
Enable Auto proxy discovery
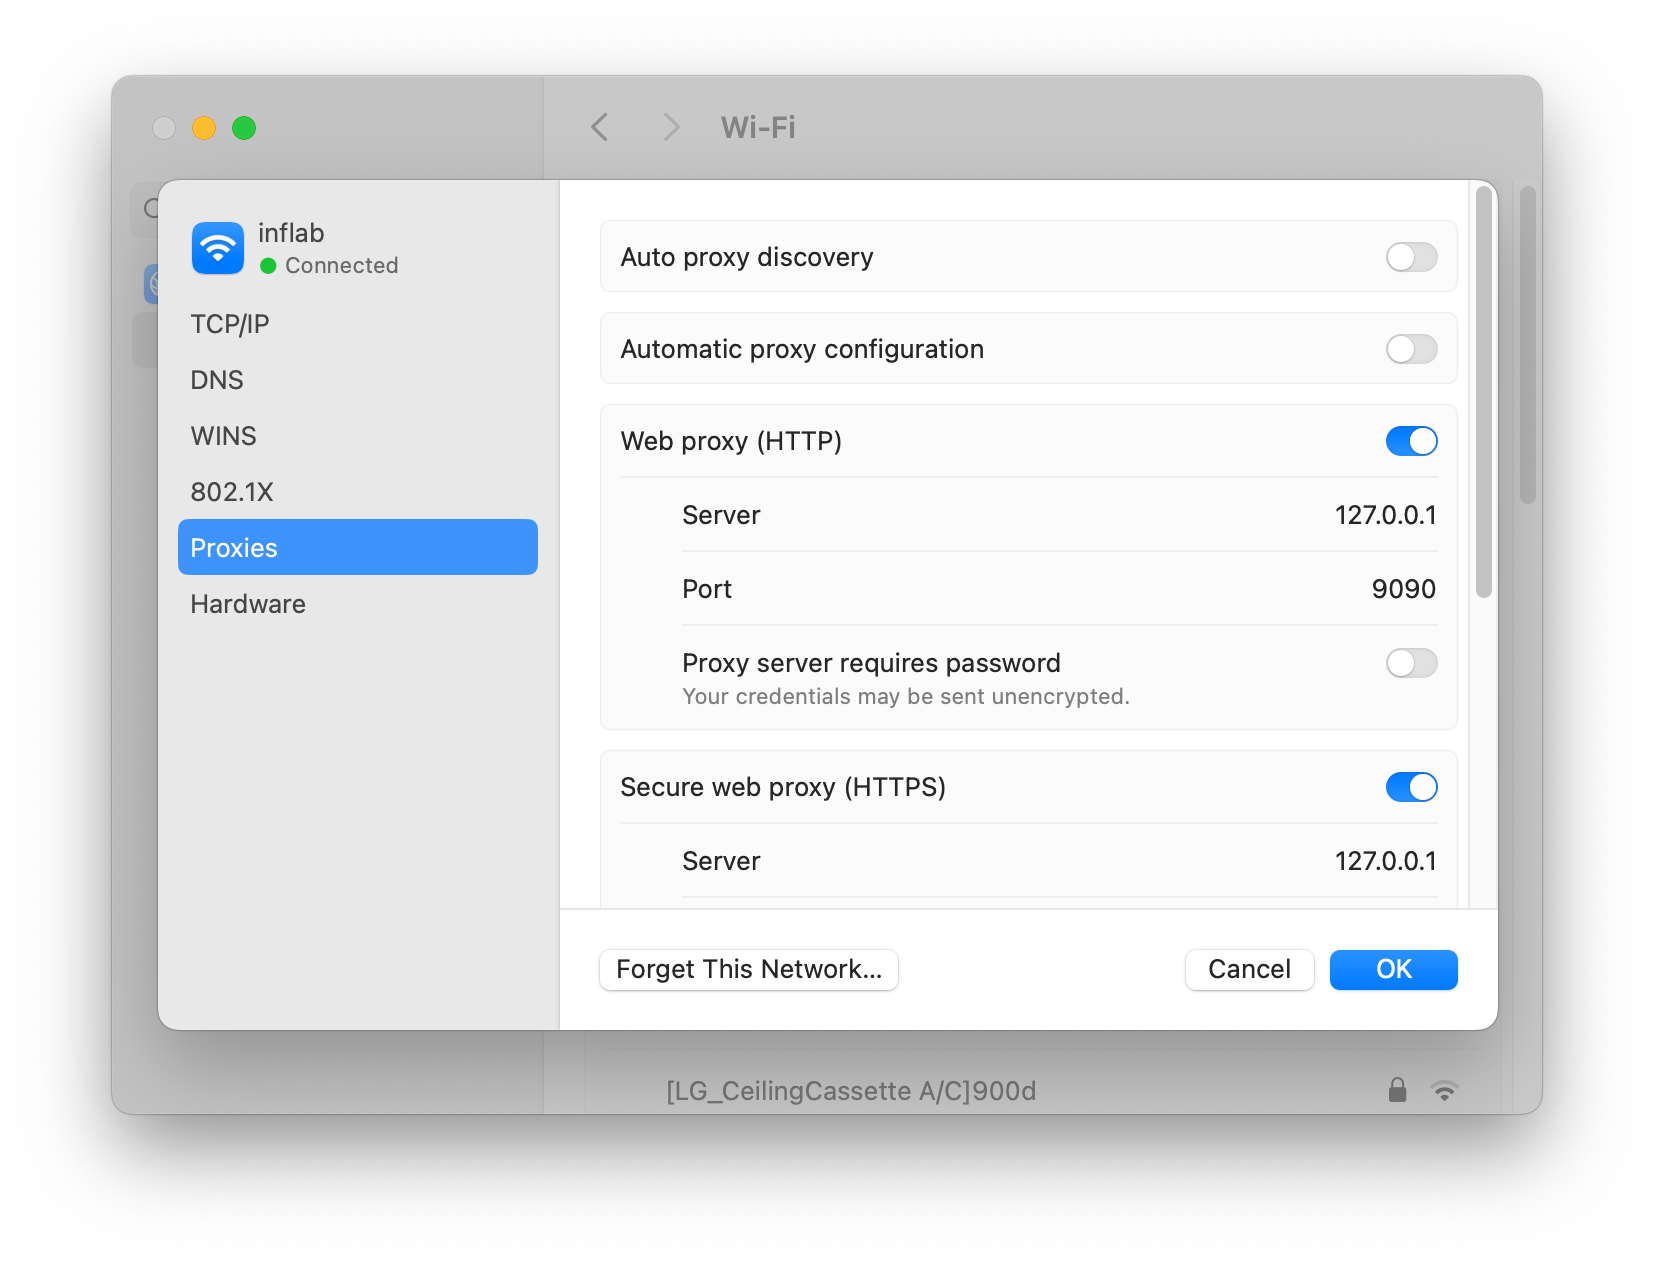tap(1411, 257)
